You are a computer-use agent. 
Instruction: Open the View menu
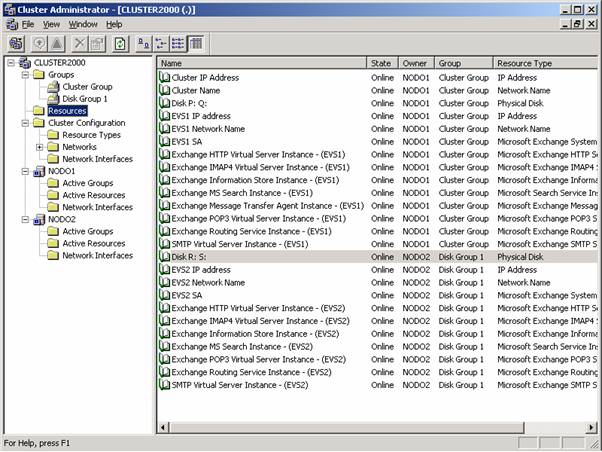pos(51,25)
